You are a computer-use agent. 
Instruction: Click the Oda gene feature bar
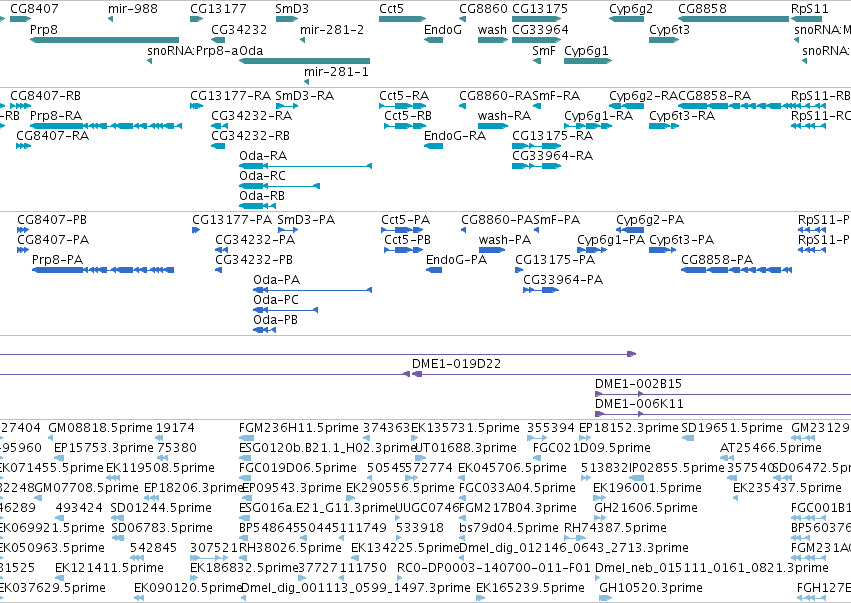[x=304, y=61]
